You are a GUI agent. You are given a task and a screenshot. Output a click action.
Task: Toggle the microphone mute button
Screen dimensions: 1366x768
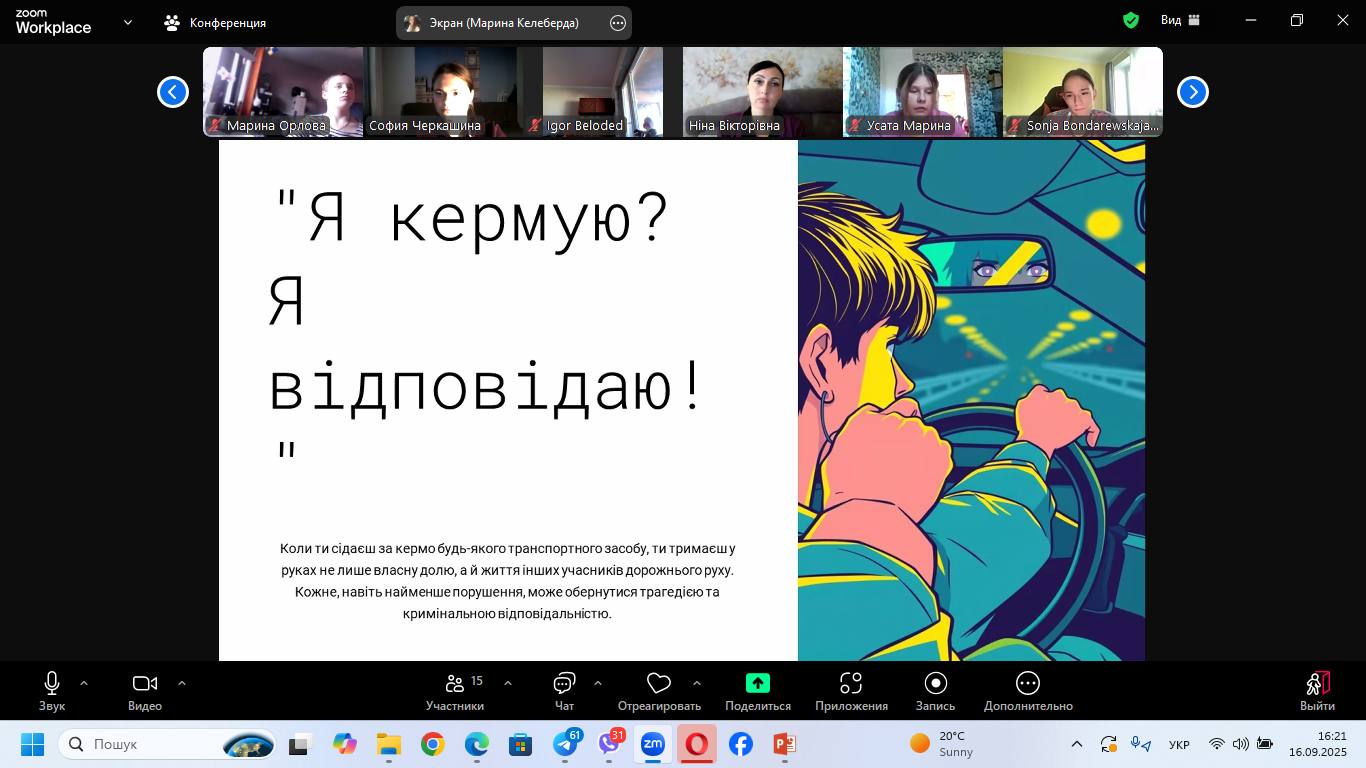(x=52, y=684)
